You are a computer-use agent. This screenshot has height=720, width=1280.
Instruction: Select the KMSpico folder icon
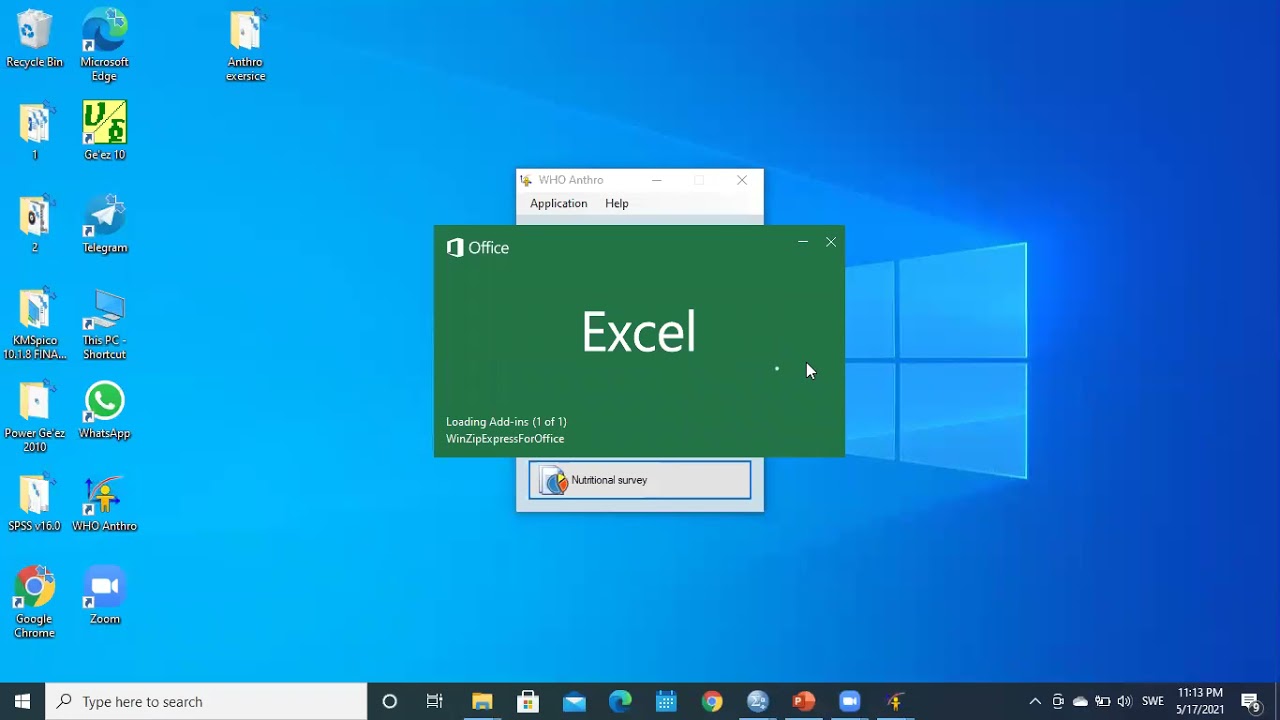[35, 324]
